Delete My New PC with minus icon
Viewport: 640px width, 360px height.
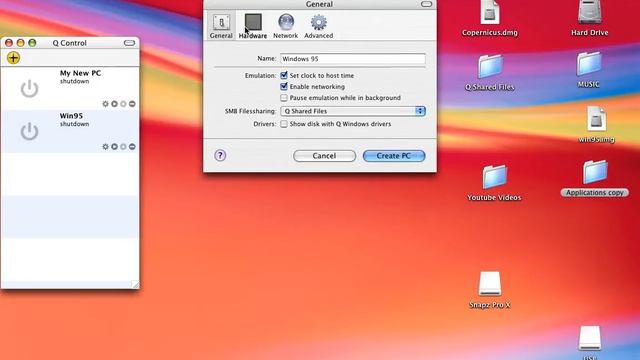(x=132, y=104)
